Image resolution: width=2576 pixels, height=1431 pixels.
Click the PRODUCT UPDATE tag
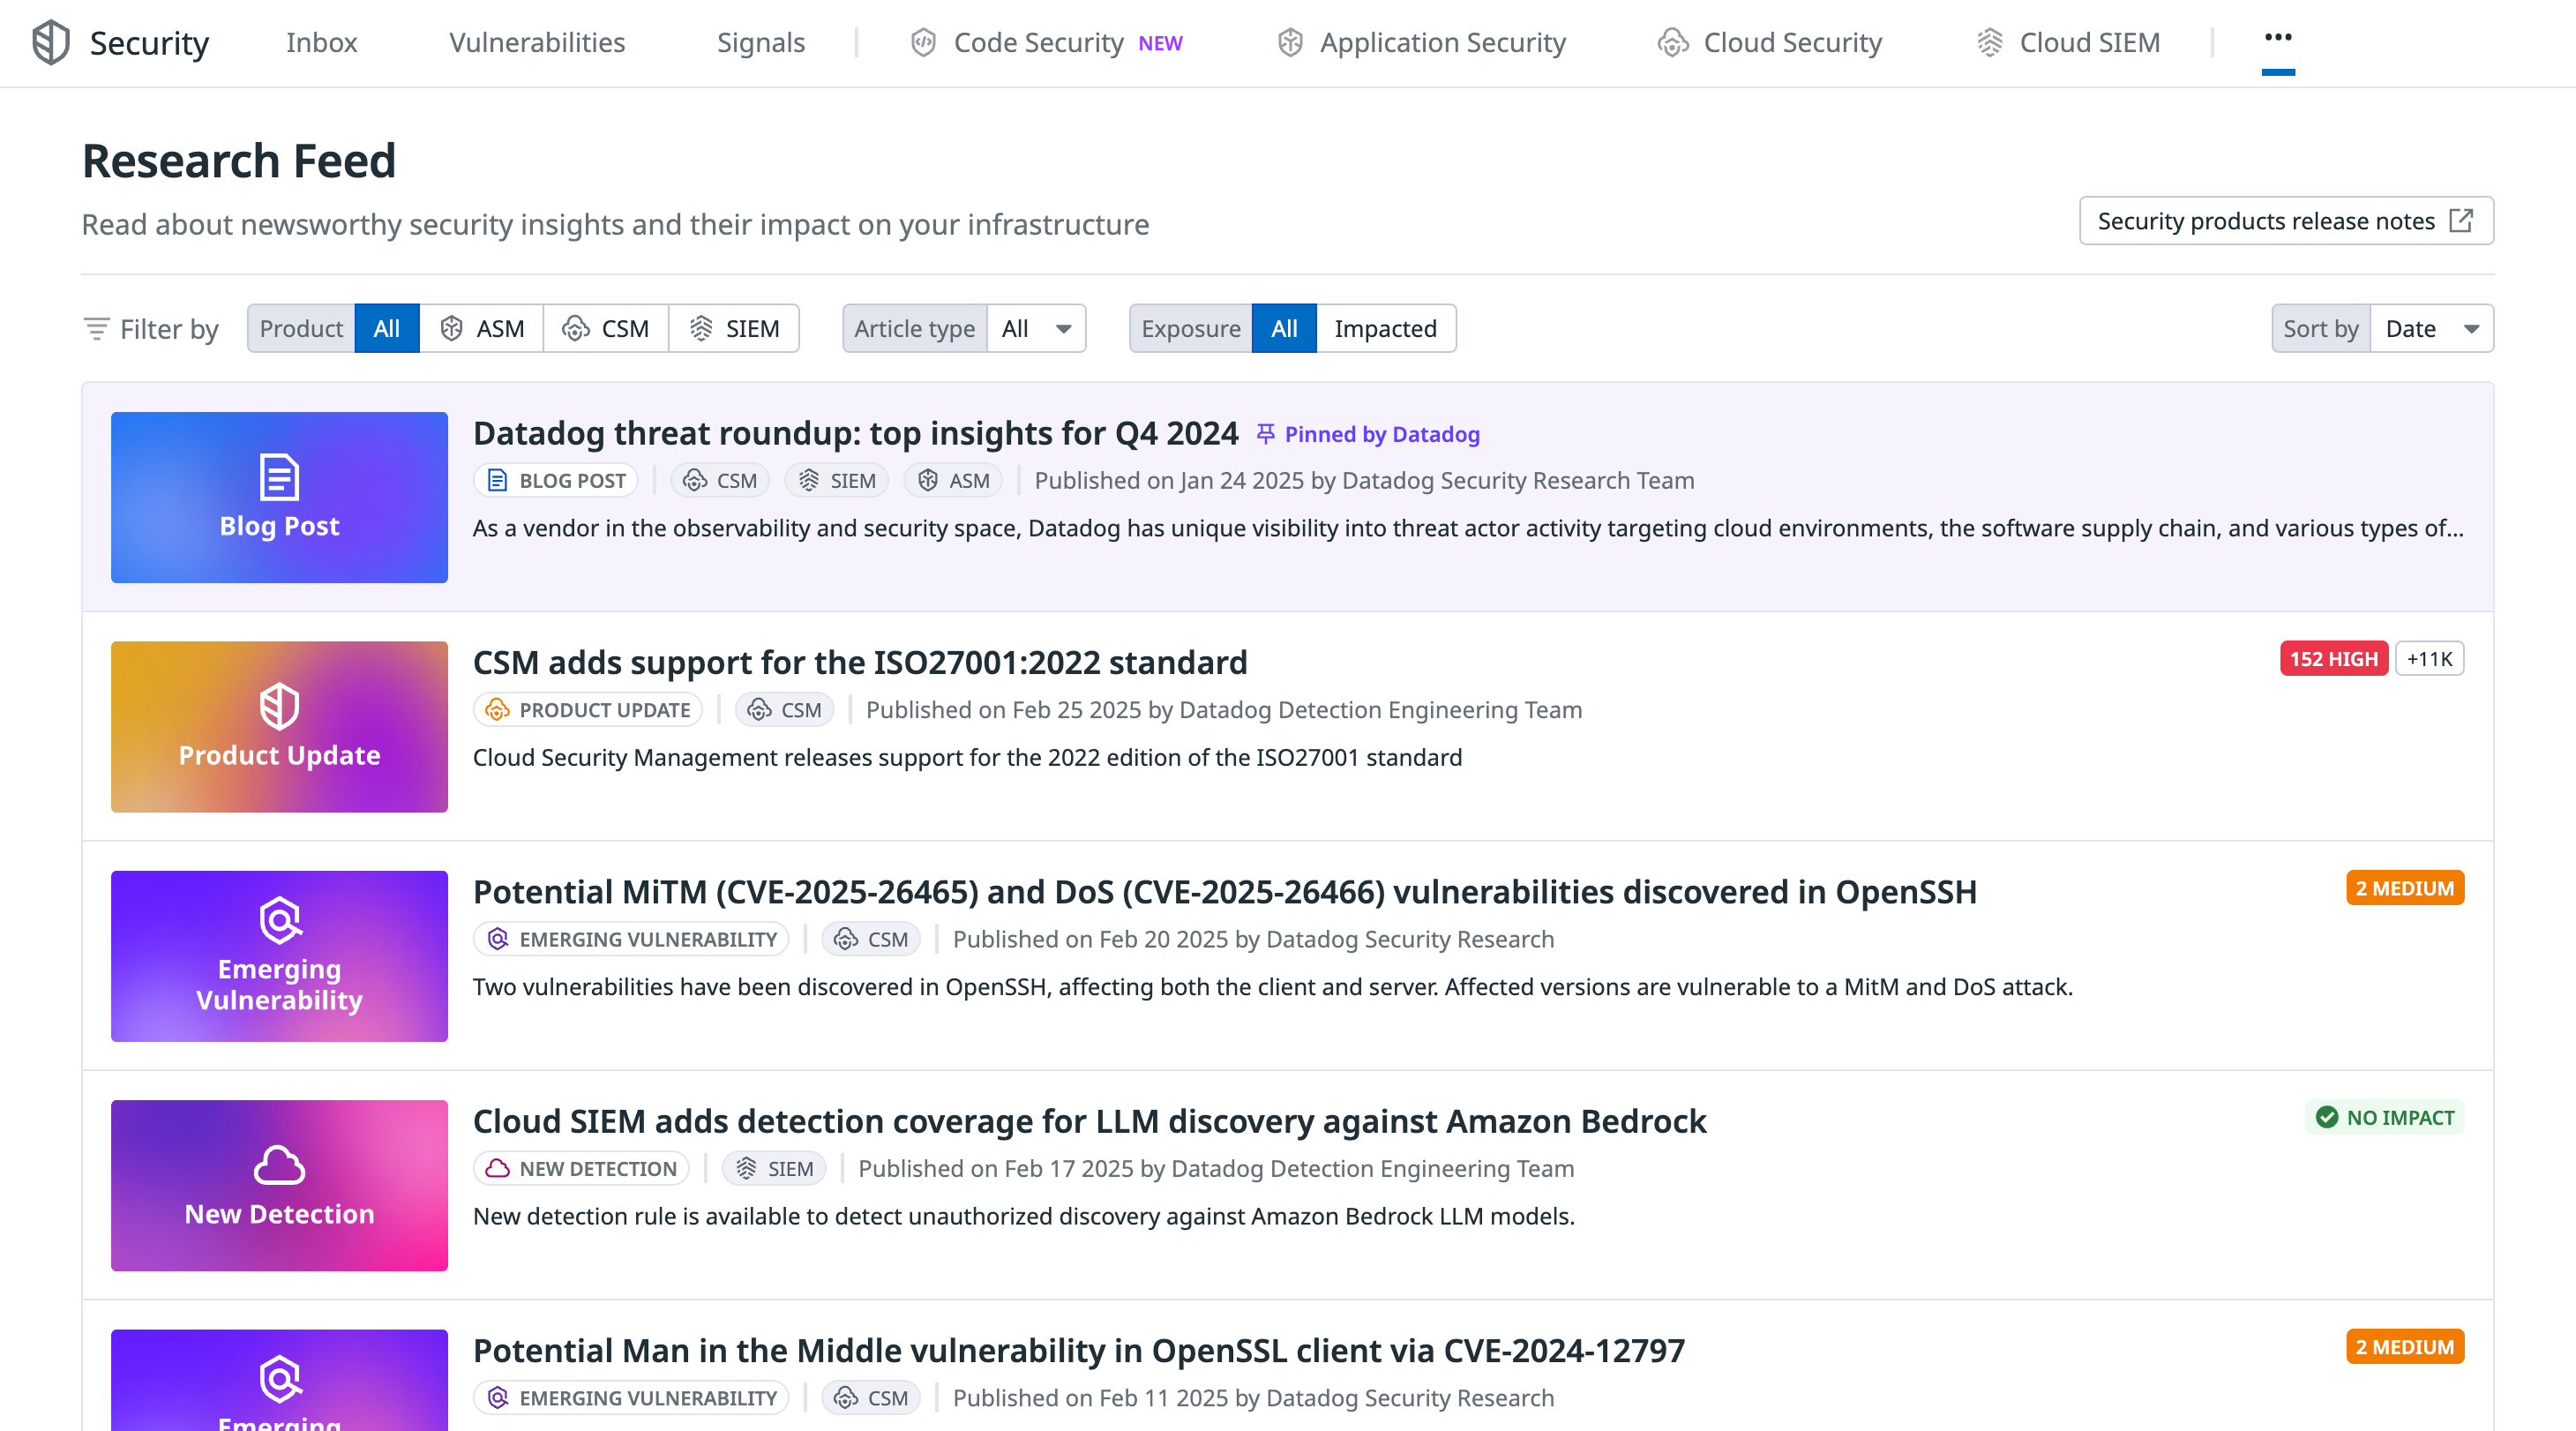pyautogui.click(x=588, y=710)
